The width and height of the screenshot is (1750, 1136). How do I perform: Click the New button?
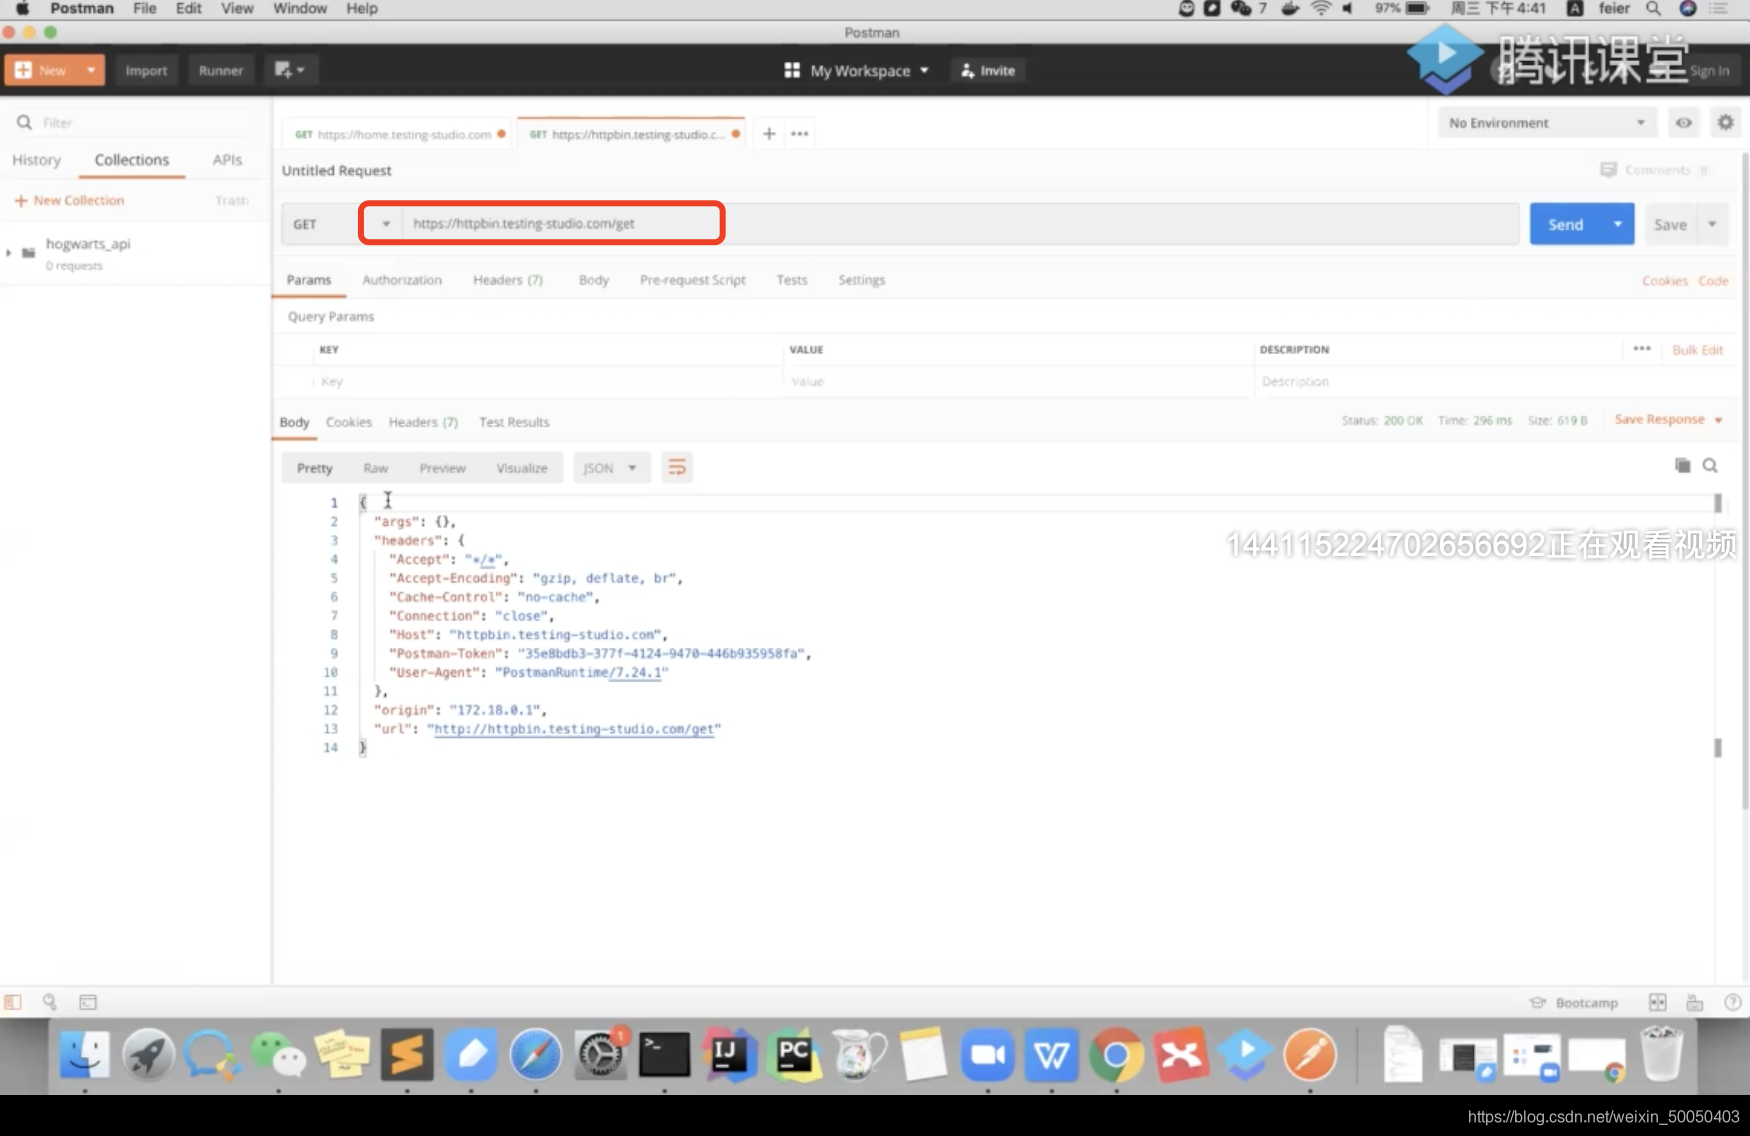tap(42, 70)
